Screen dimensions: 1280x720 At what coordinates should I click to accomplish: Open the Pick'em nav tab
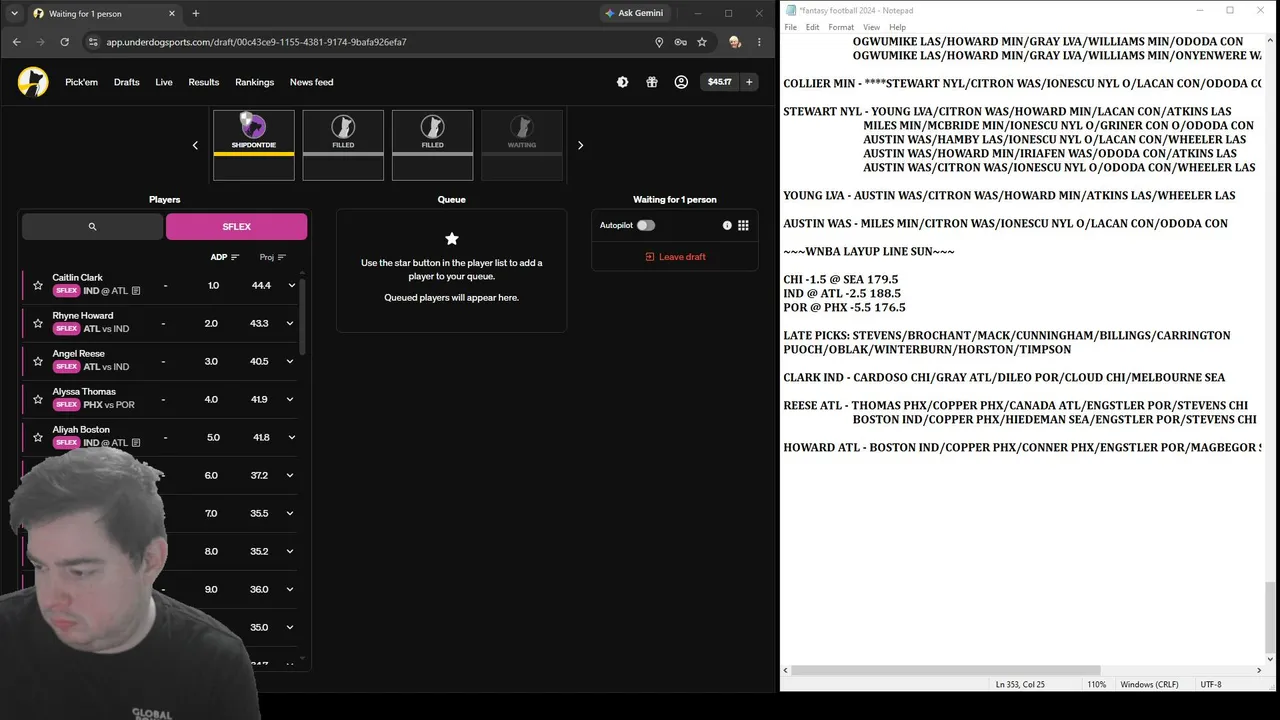point(82,82)
